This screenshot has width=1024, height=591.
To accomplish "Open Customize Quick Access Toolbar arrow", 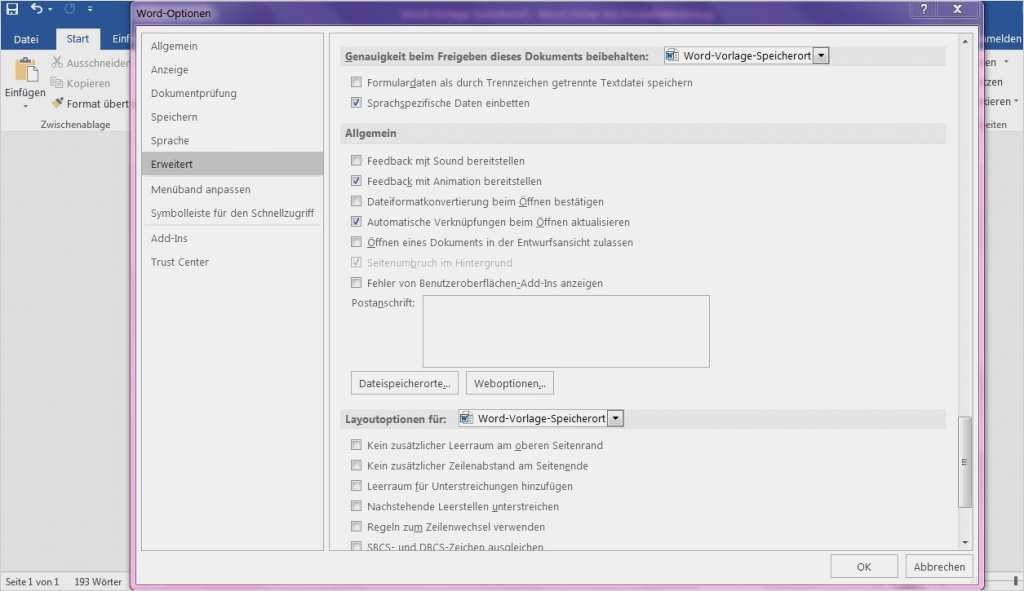I will (90, 10).
